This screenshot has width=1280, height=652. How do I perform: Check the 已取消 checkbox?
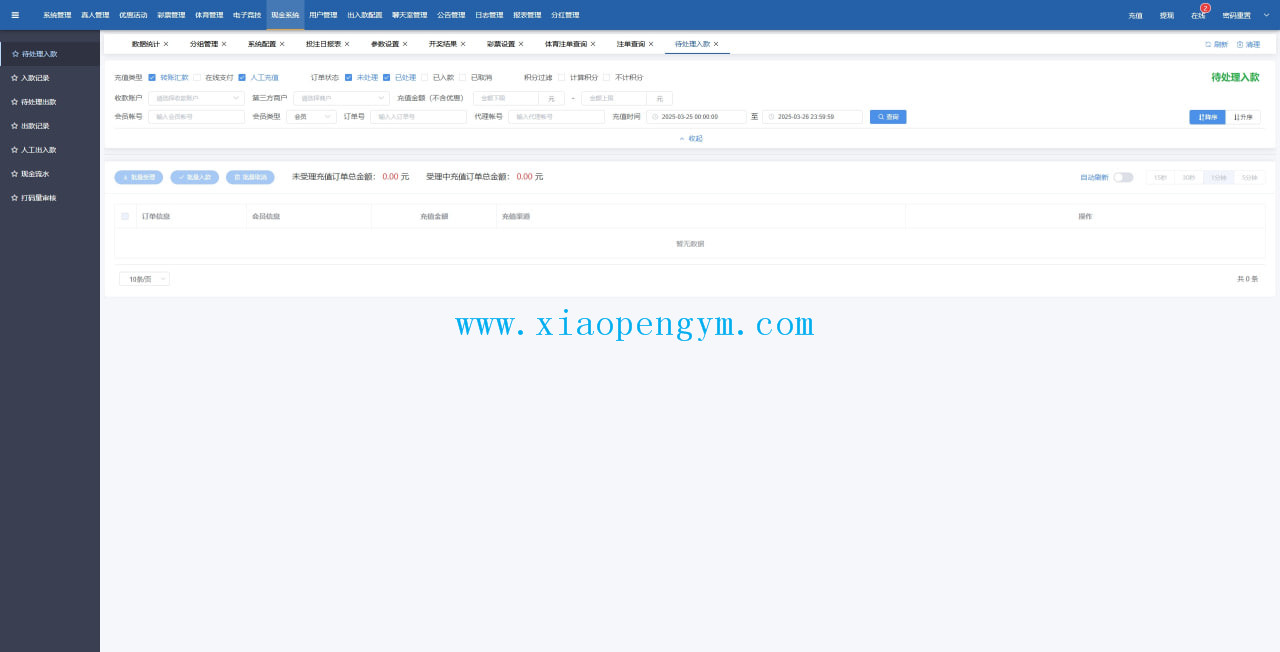(x=462, y=77)
